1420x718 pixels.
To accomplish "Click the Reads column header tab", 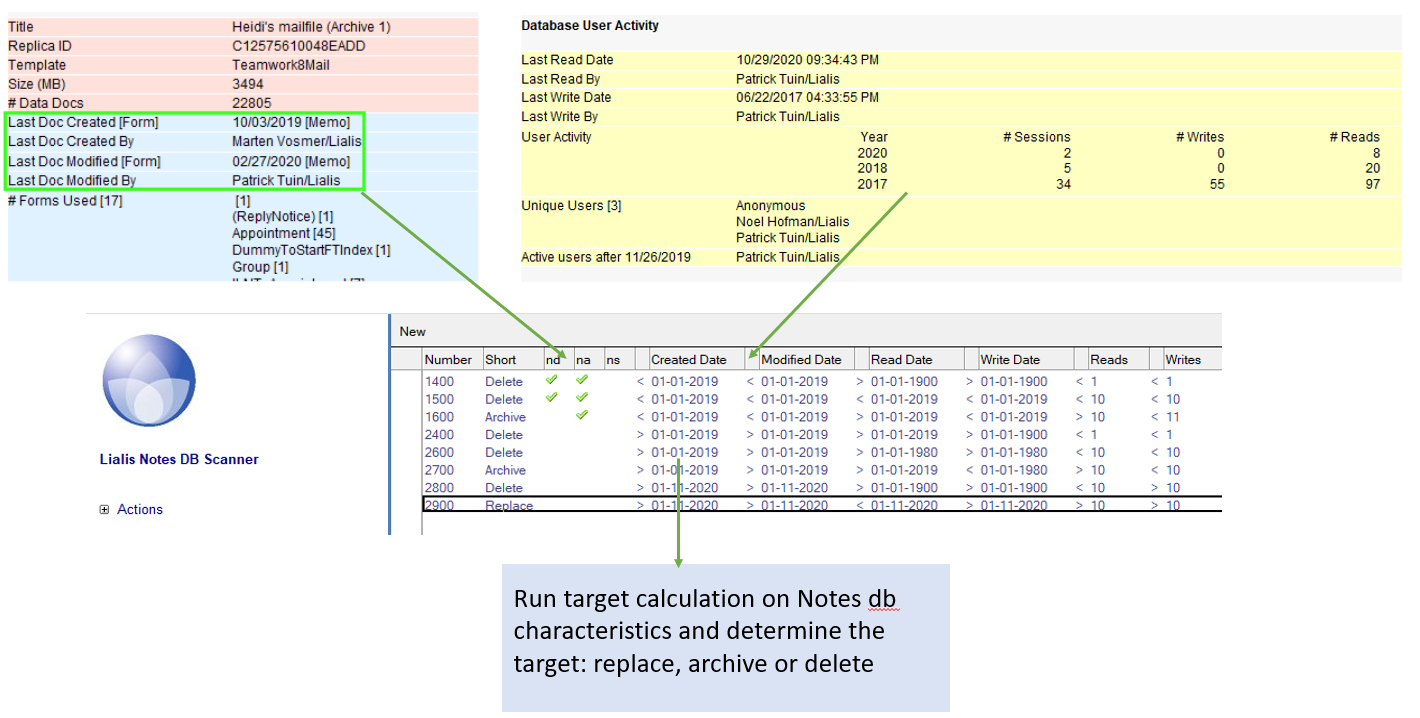I will [x=1108, y=358].
